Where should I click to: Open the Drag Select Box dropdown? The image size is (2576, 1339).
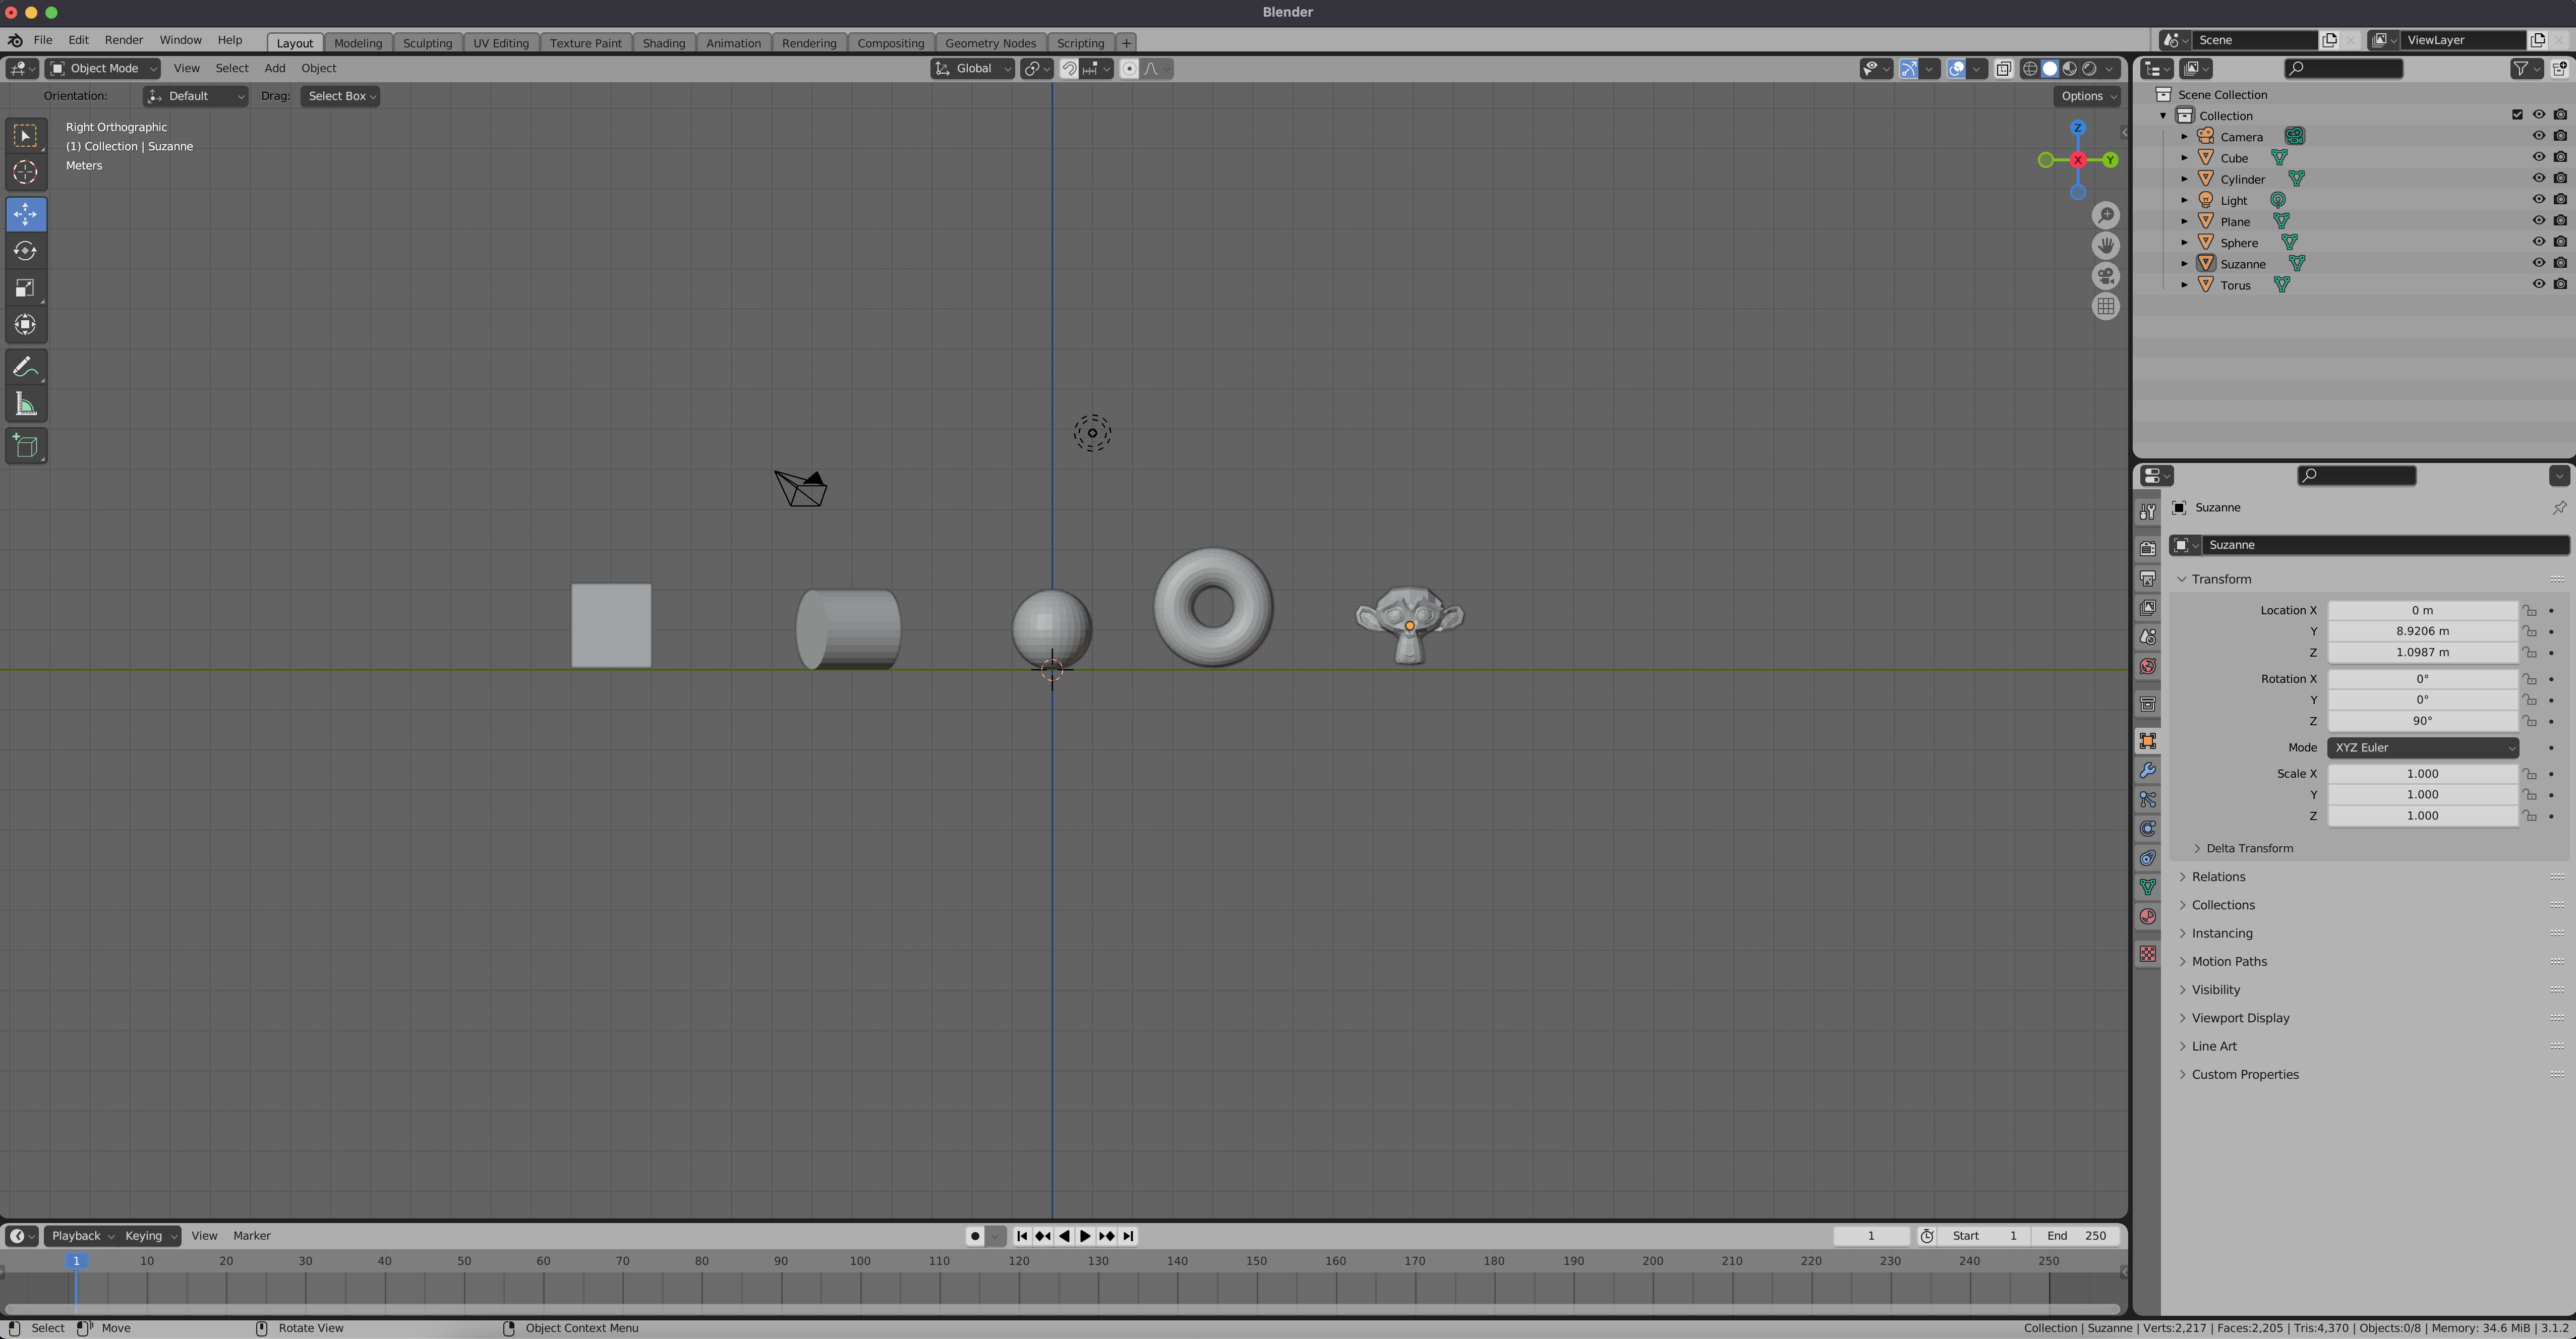[x=340, y=96]
